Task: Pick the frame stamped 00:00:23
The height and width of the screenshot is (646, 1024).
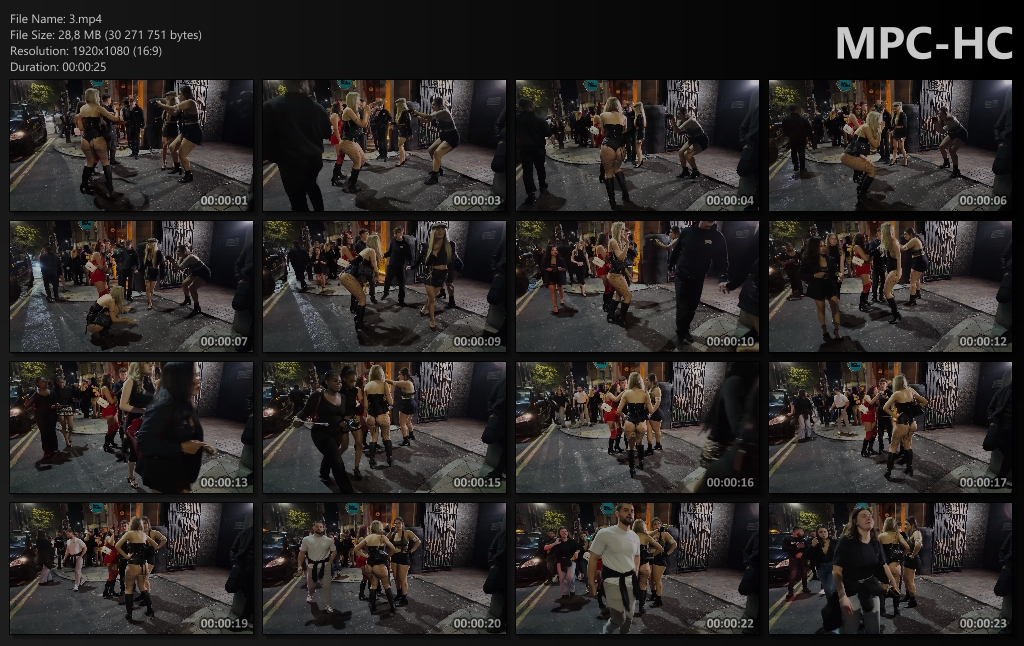Action: pos(890,568)
